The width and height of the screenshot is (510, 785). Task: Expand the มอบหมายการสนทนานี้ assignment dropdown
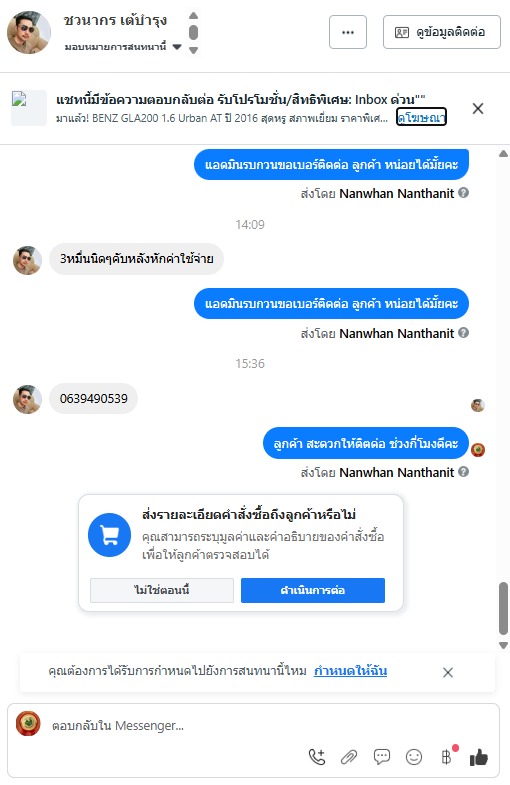click(177, 47)
